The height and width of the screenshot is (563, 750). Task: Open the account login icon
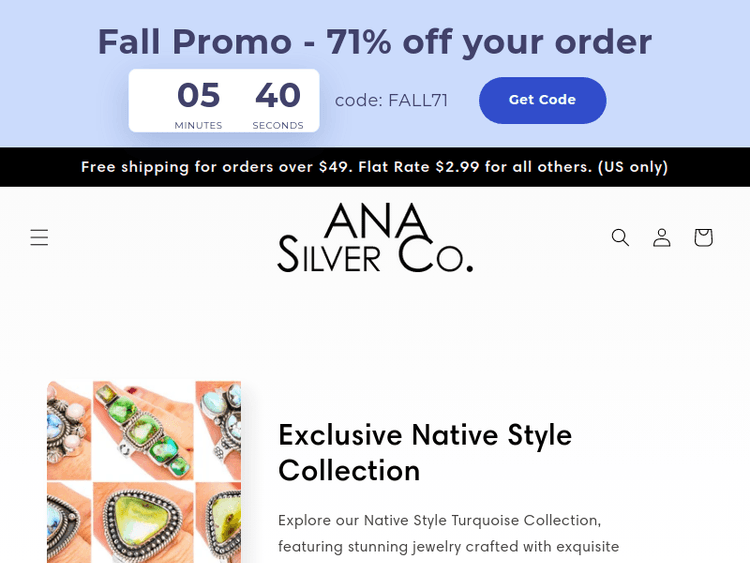(x=662, y=237)
